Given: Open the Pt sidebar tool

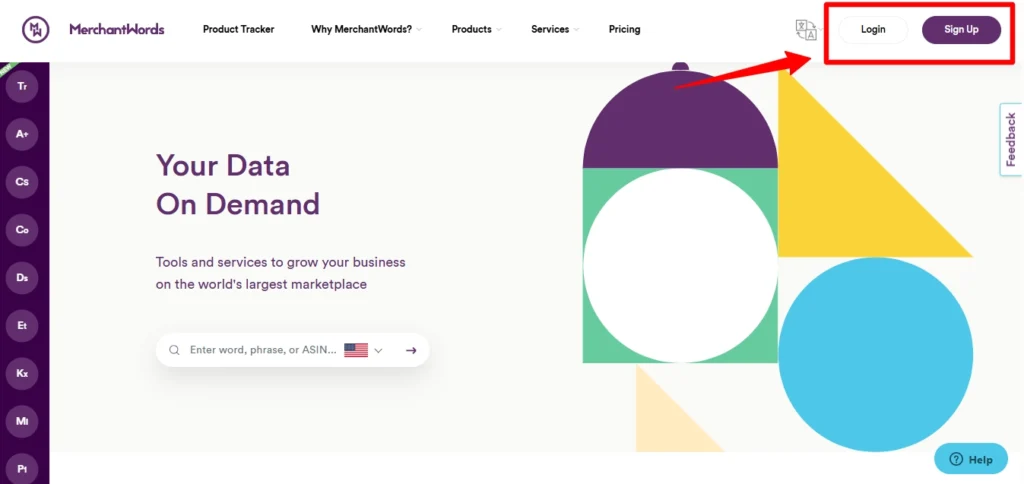Looking at the screenshot, I should 22,469.
